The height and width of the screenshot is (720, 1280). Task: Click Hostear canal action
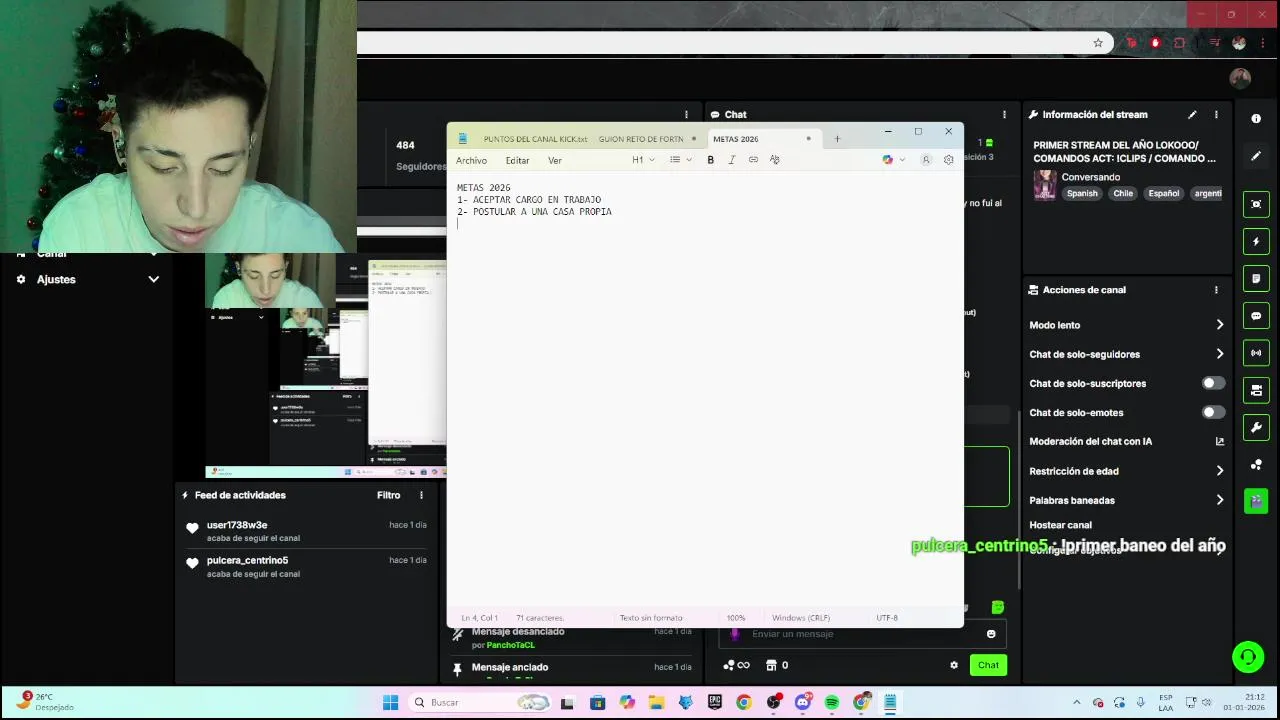click(x=1060, y=525)
